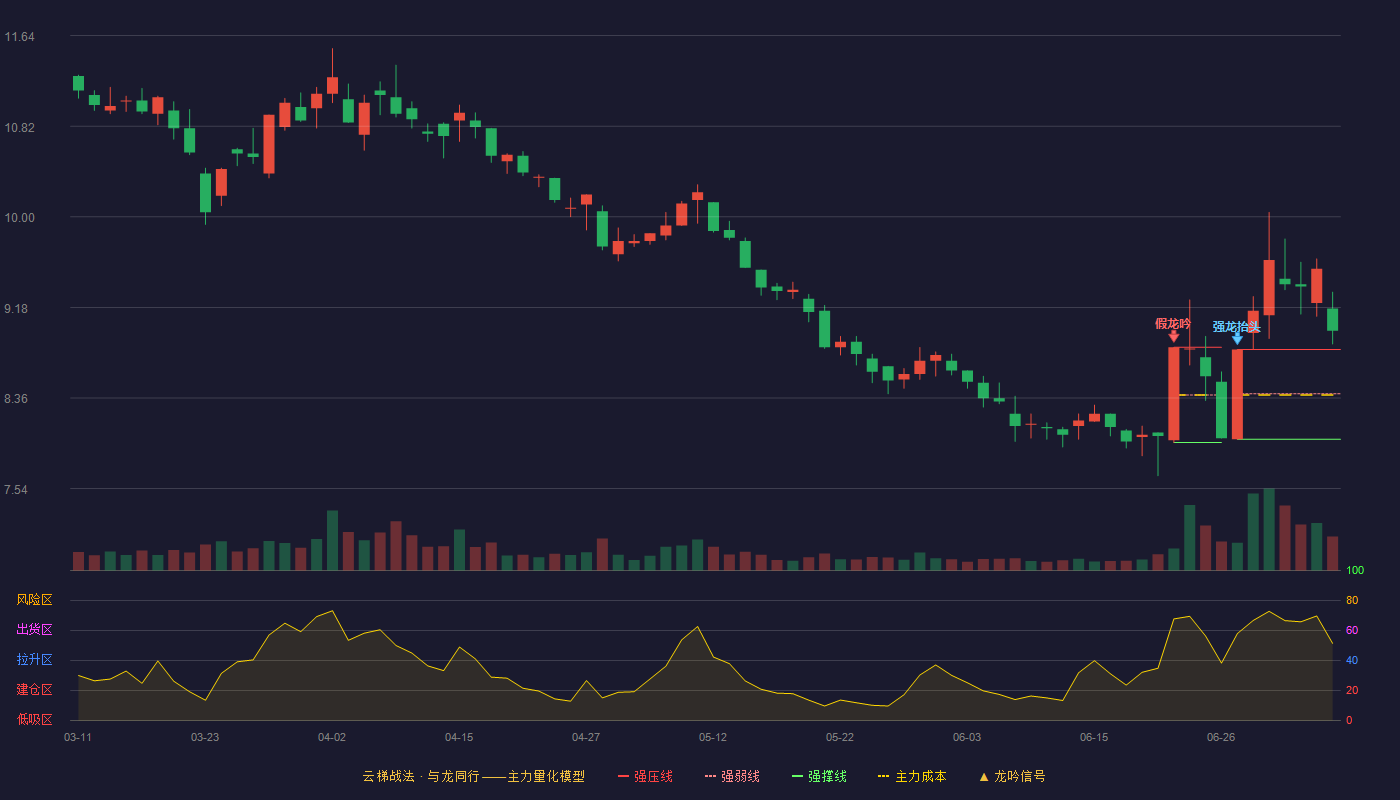Click the 风险区 zone label
Viewport: 1400px width, 800px height.
tap(34, 600)
